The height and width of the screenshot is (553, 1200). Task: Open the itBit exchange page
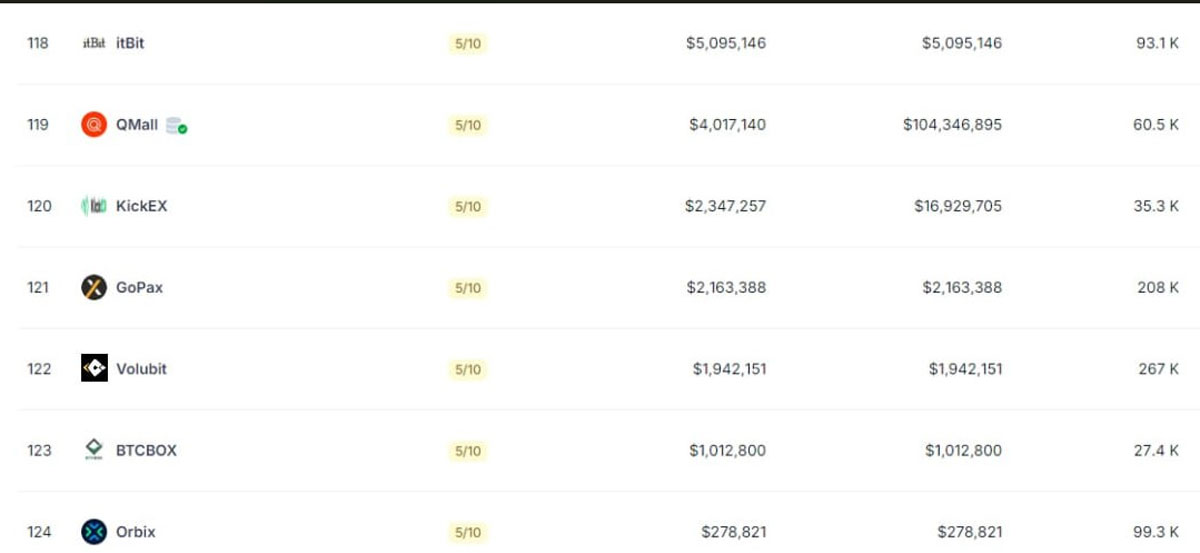130,44
